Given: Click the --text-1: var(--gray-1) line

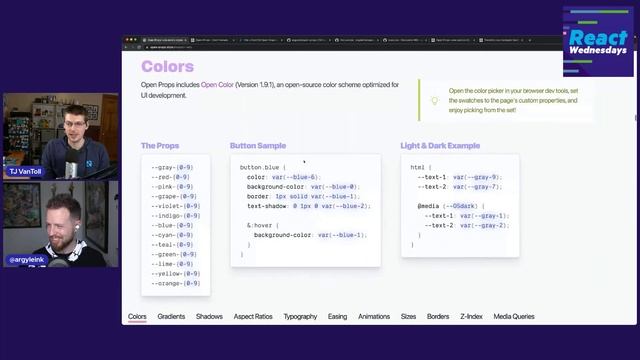Looking at the screenshot, I should pos(467,216).
